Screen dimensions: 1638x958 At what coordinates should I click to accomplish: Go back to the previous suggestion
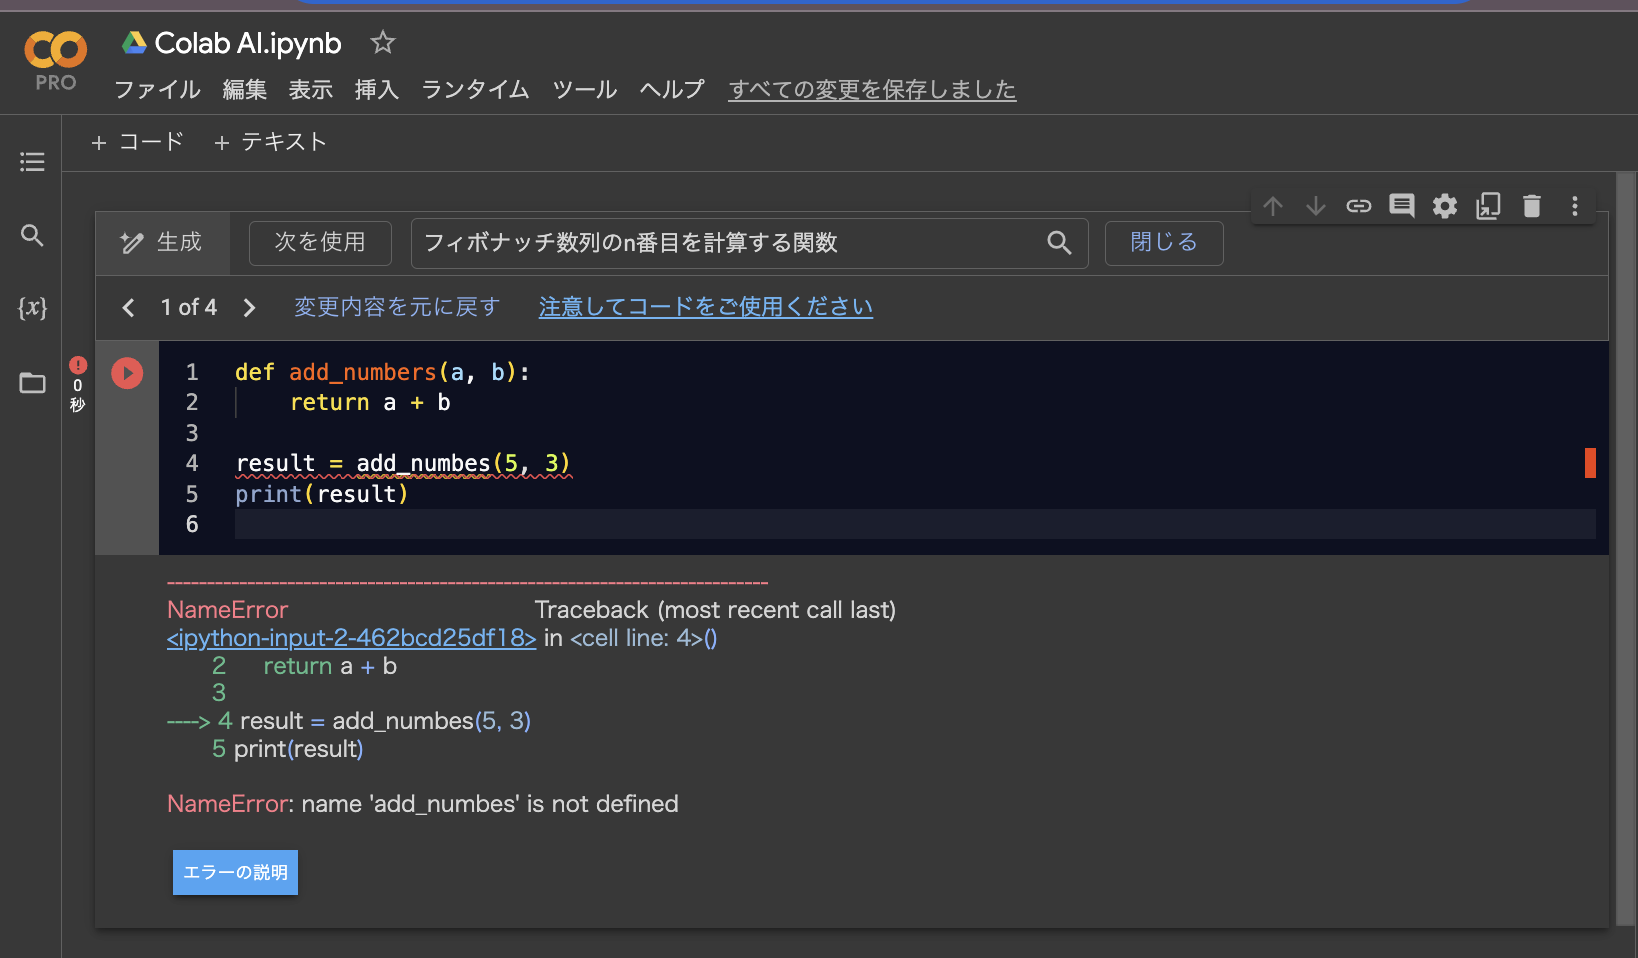pyautogui.click(x=128, y=307)
